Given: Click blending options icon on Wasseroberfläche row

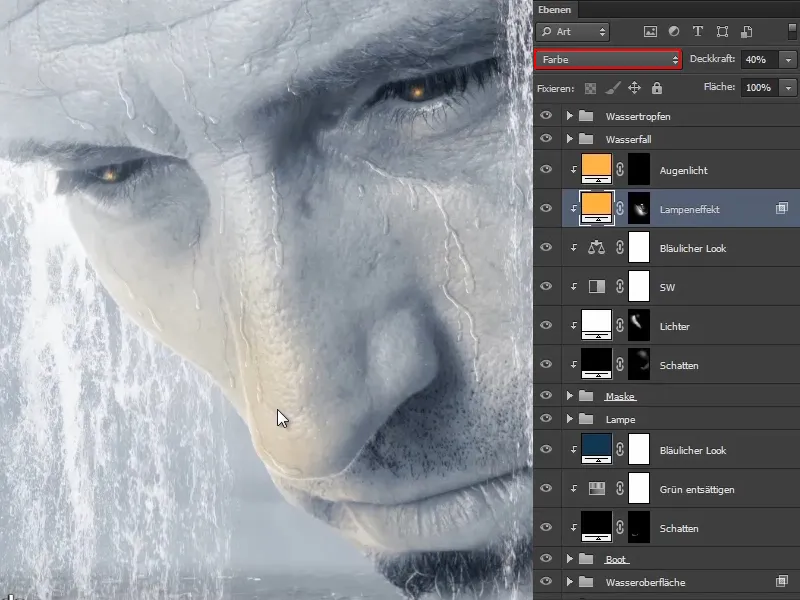Looking at the screenshot, I should (782, 581).
